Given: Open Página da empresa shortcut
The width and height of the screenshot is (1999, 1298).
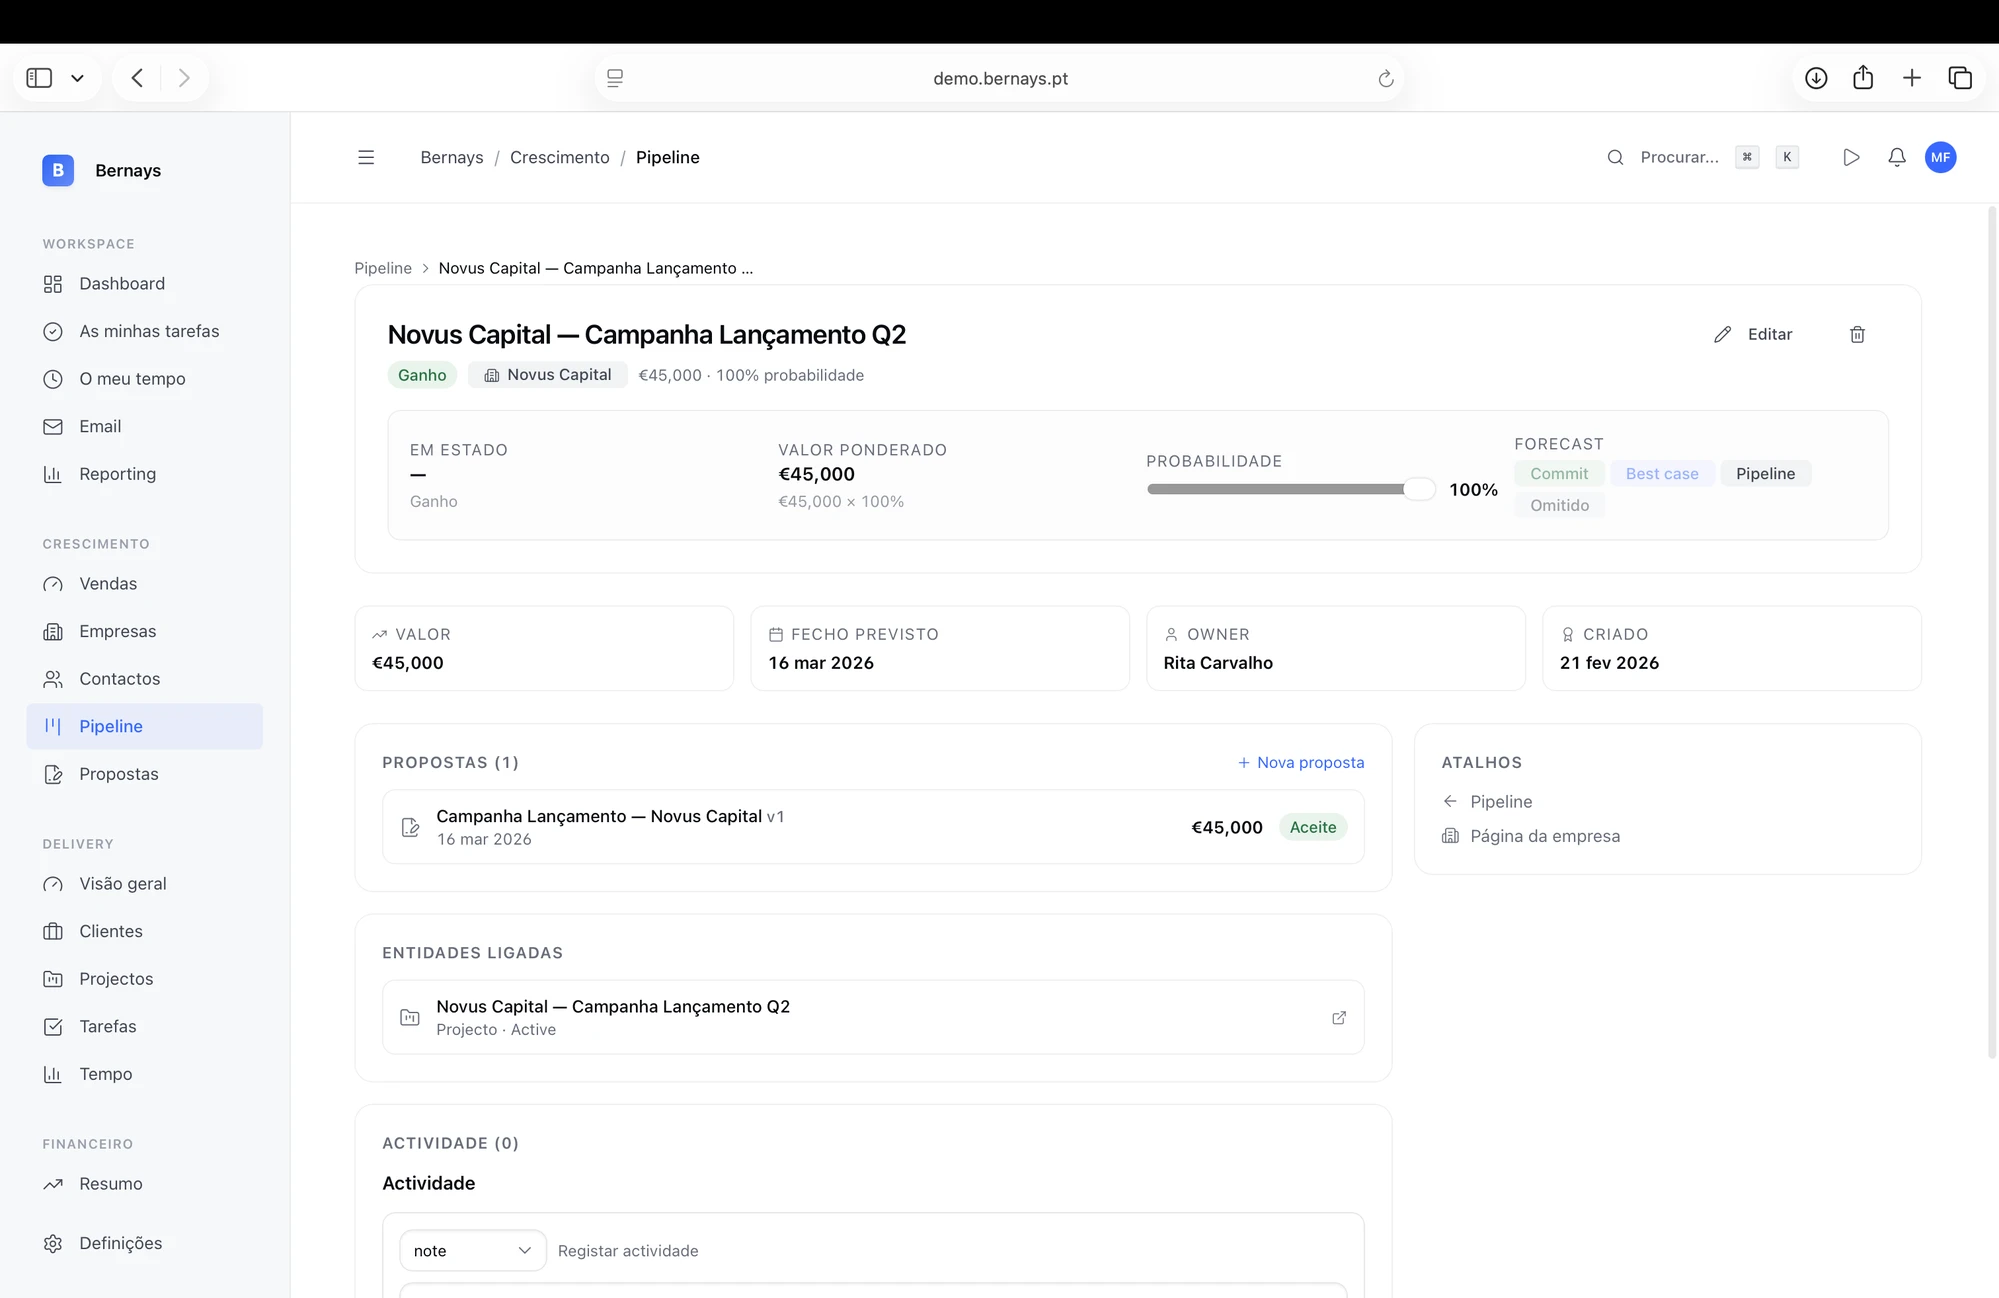Looking at the screenshot, I should click(1531, 836).
